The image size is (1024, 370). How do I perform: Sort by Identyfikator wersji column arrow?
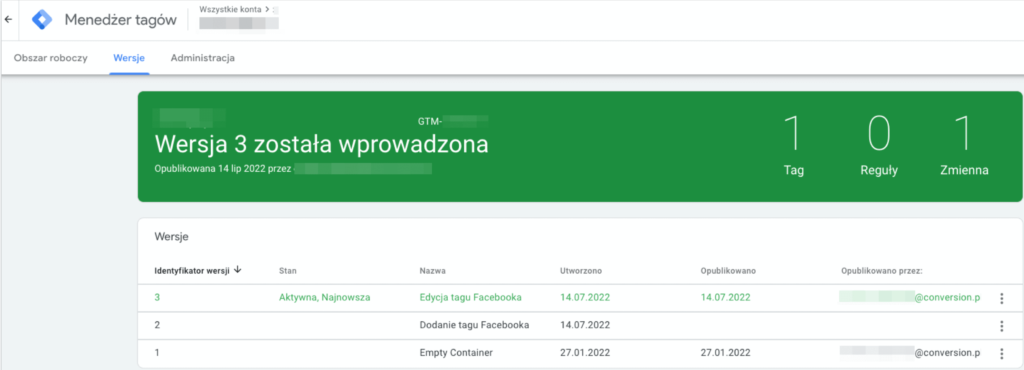tap(237, 270)
